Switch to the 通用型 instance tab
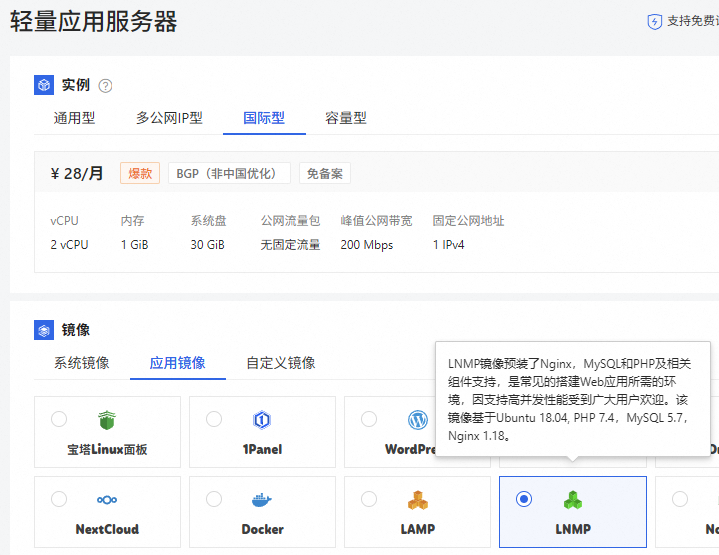 [x=74, y=118]
